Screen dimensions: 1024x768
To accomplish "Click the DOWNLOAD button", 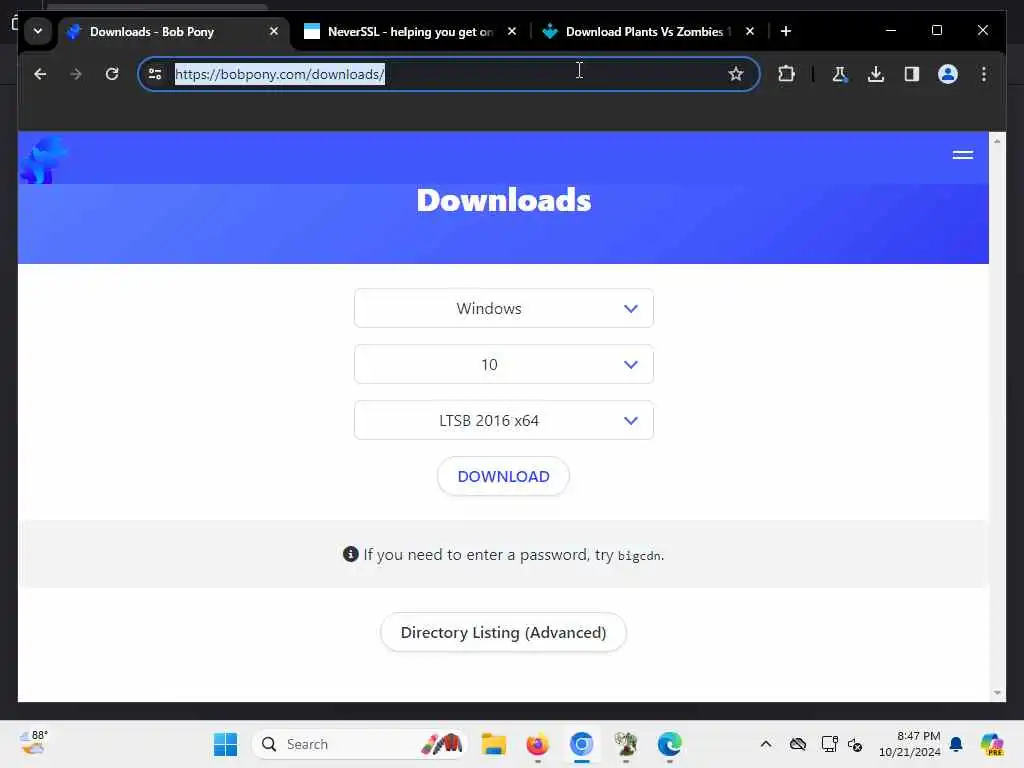I will (504, 476).
